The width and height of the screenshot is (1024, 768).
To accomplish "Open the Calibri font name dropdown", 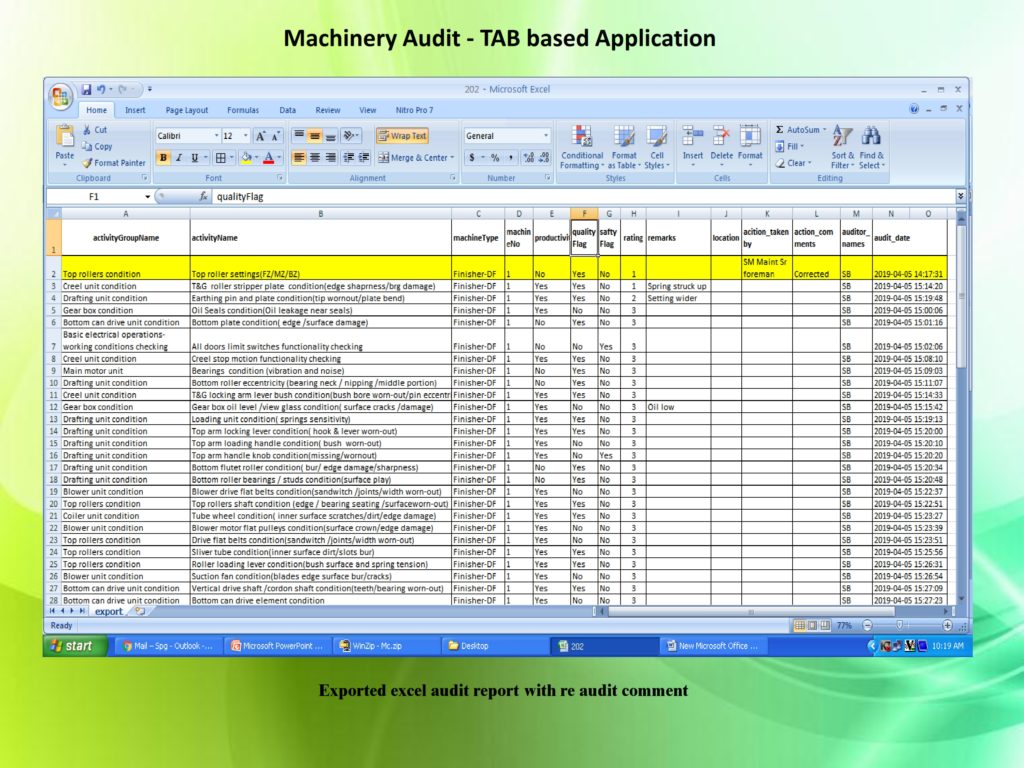I will coord(216,136).
